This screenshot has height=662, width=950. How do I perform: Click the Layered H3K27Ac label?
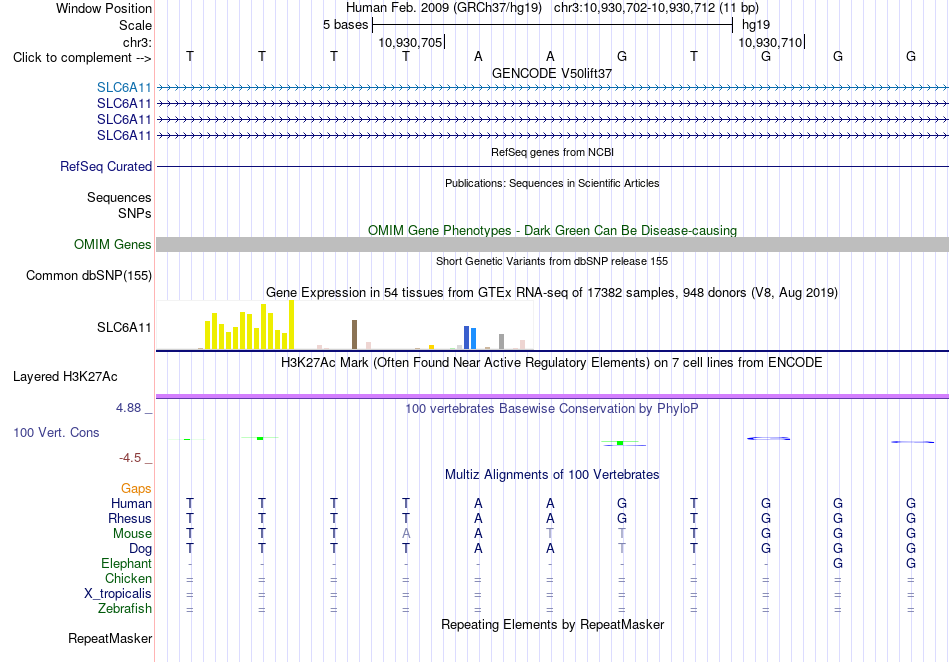[65, 377]
